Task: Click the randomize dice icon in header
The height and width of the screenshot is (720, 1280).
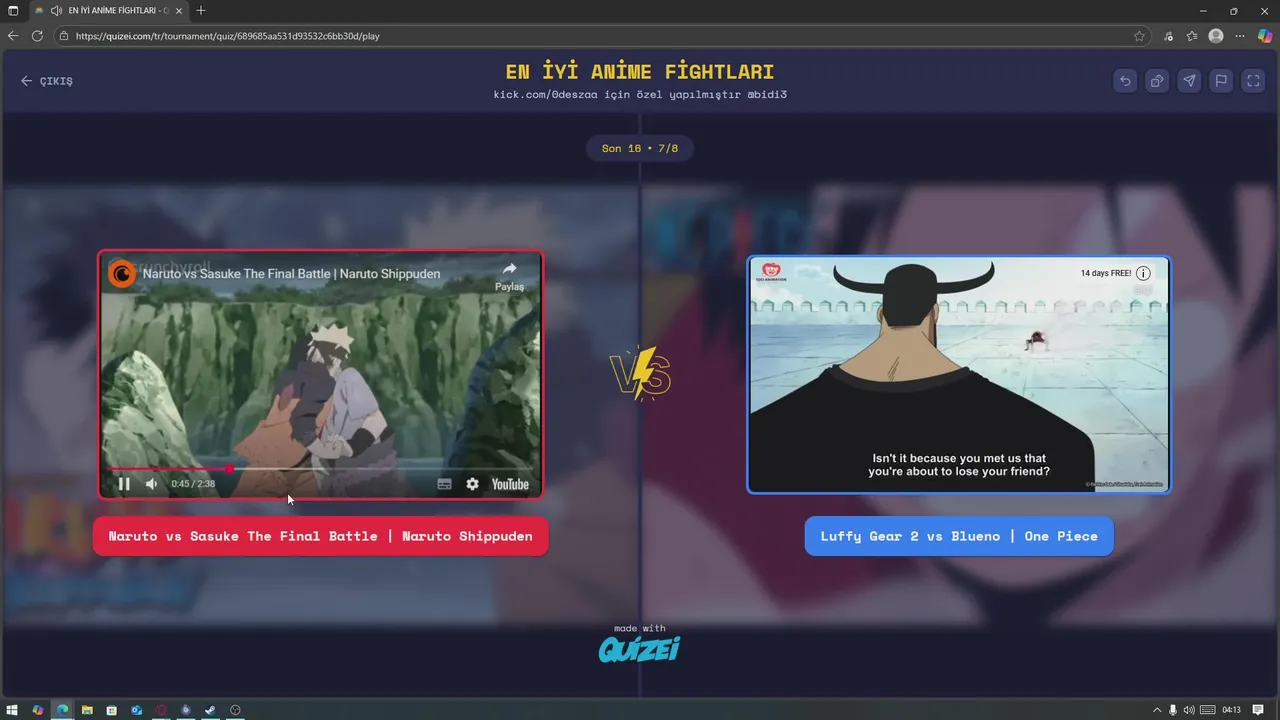Action: coord(1157,81)
